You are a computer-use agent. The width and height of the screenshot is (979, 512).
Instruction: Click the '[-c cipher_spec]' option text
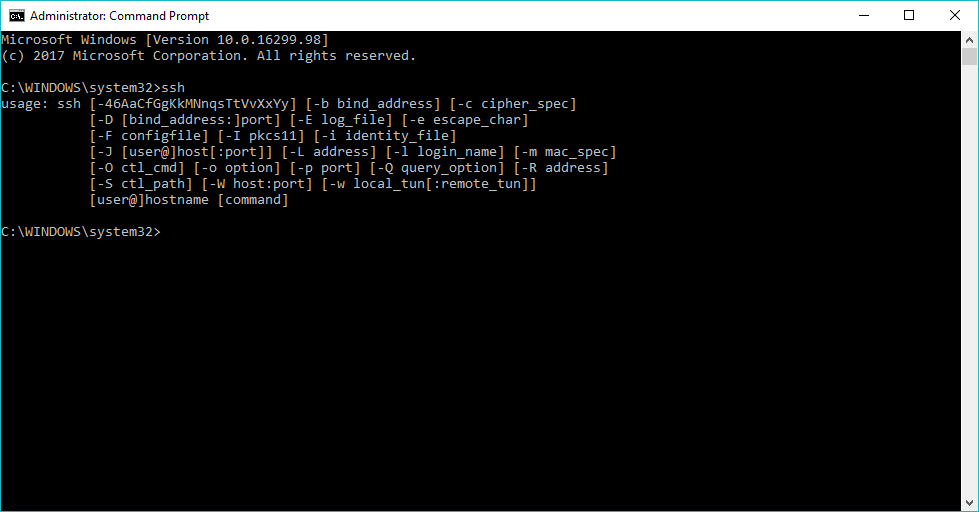pyautogui.click(x=513, y=104)
